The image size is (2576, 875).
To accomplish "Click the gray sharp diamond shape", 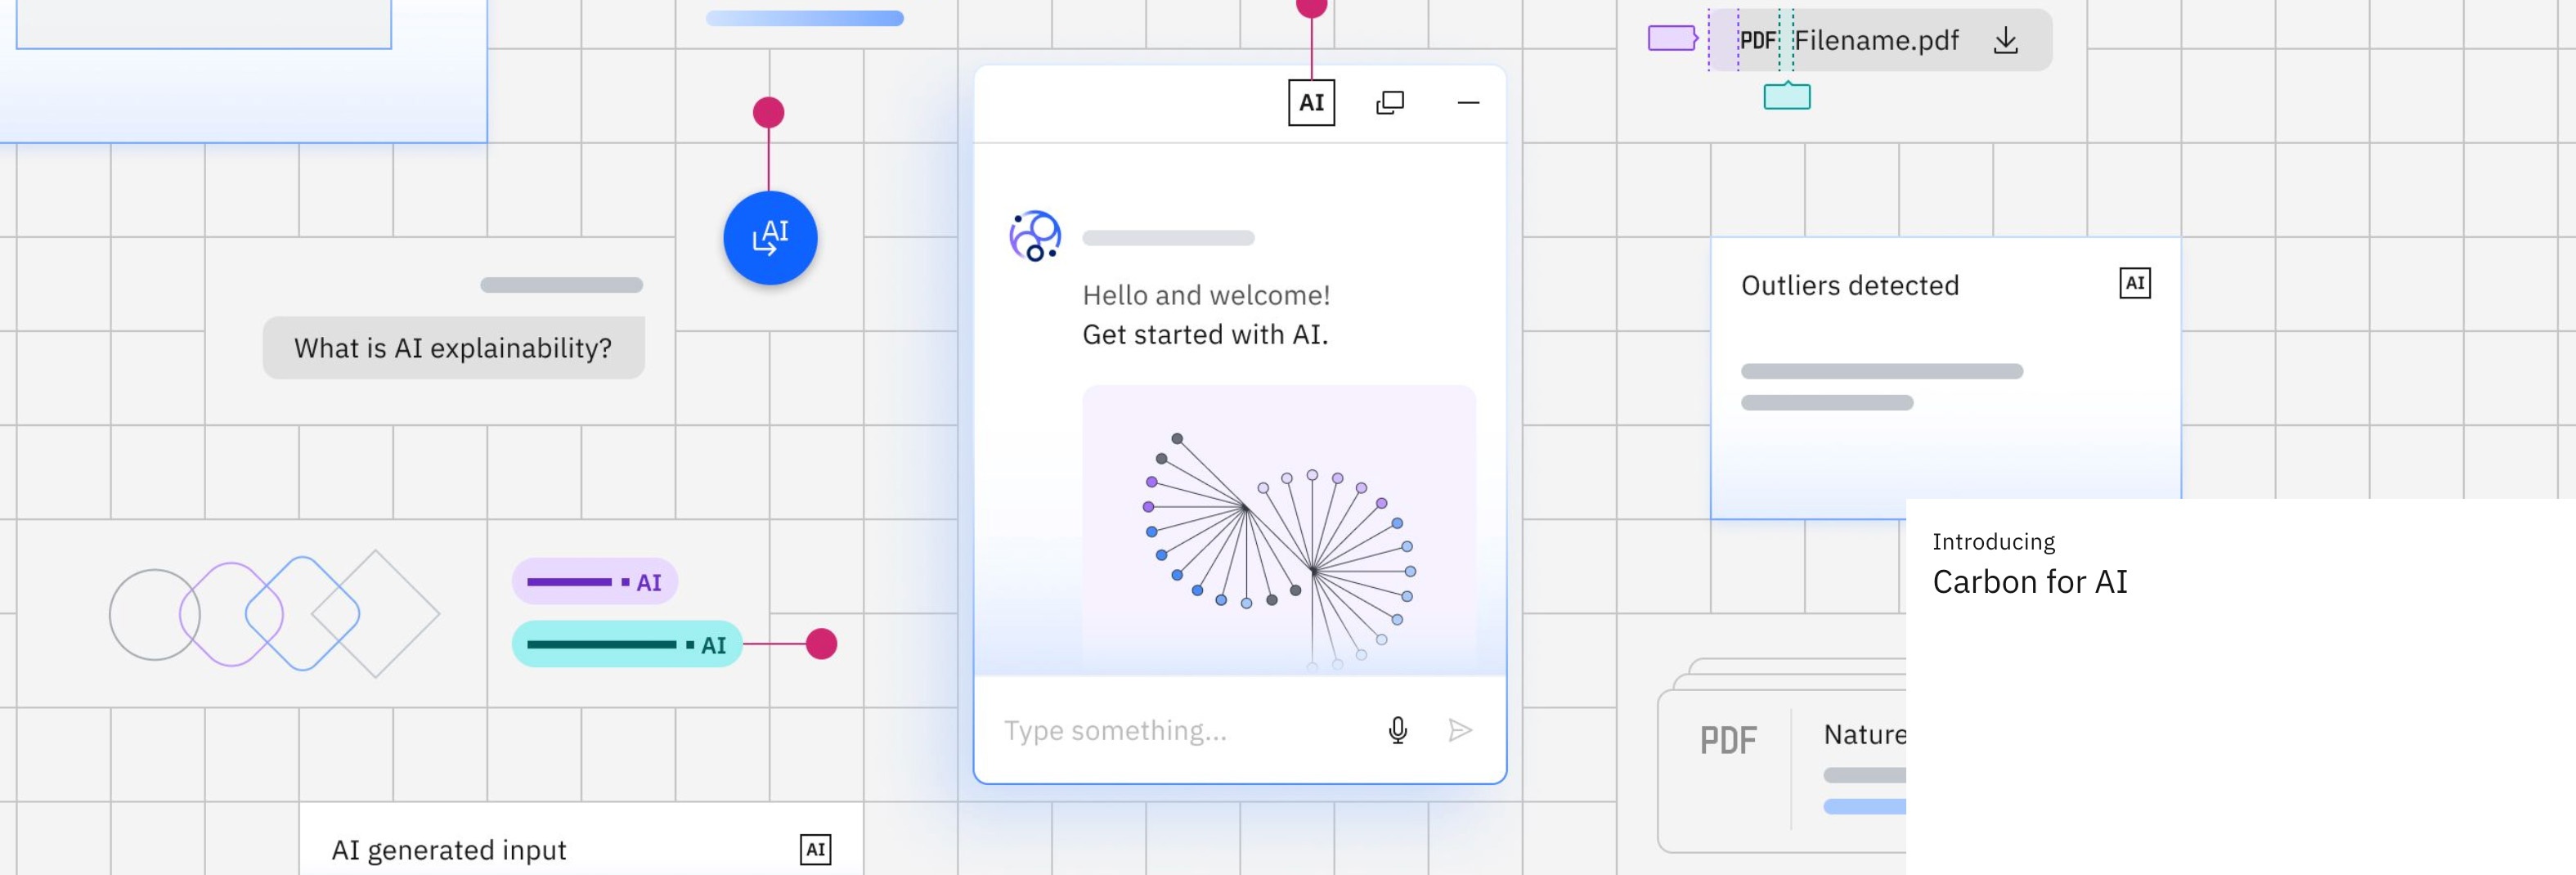I will point(375,613).
